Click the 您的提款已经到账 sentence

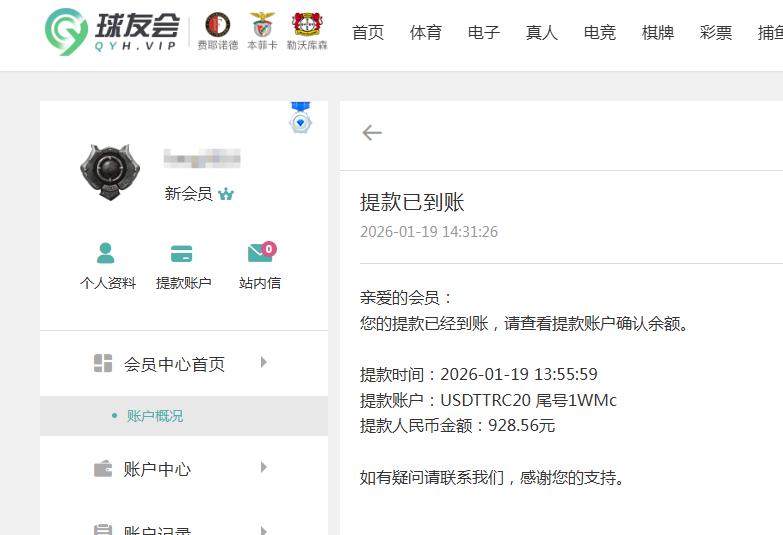(524, 324)
